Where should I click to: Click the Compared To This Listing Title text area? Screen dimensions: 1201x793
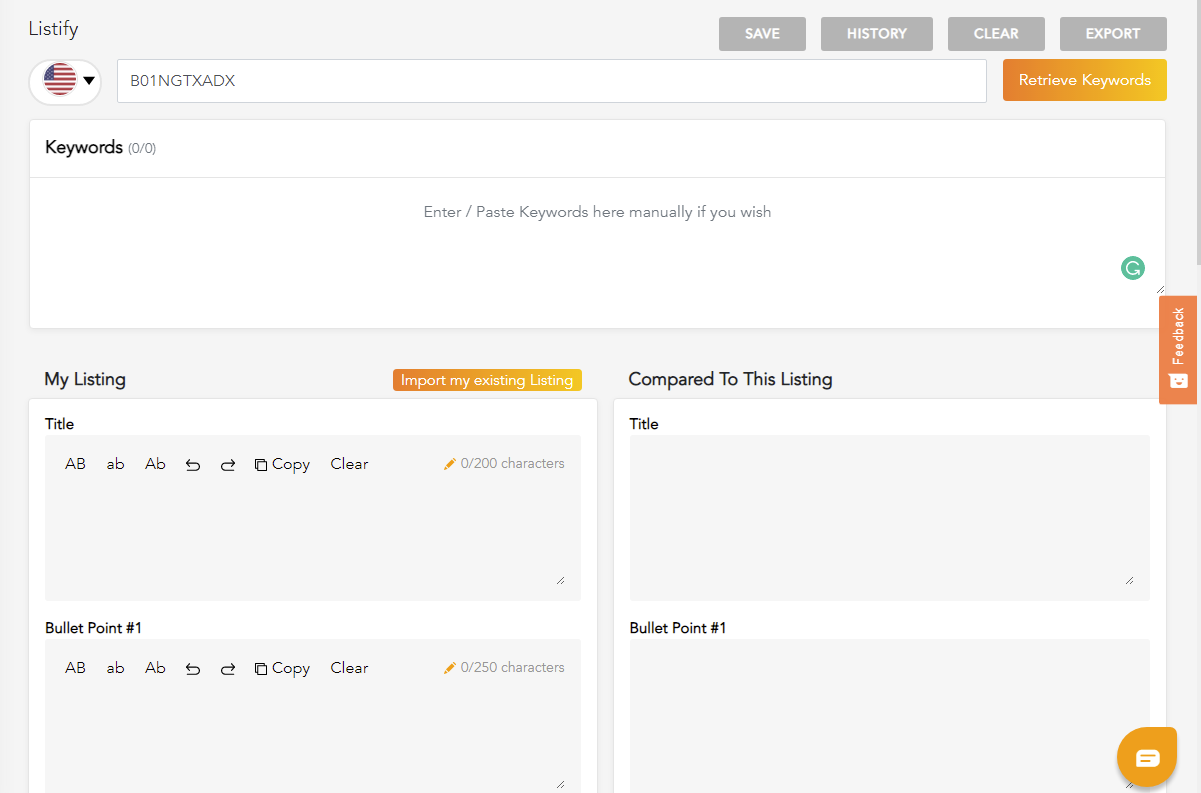889,517
